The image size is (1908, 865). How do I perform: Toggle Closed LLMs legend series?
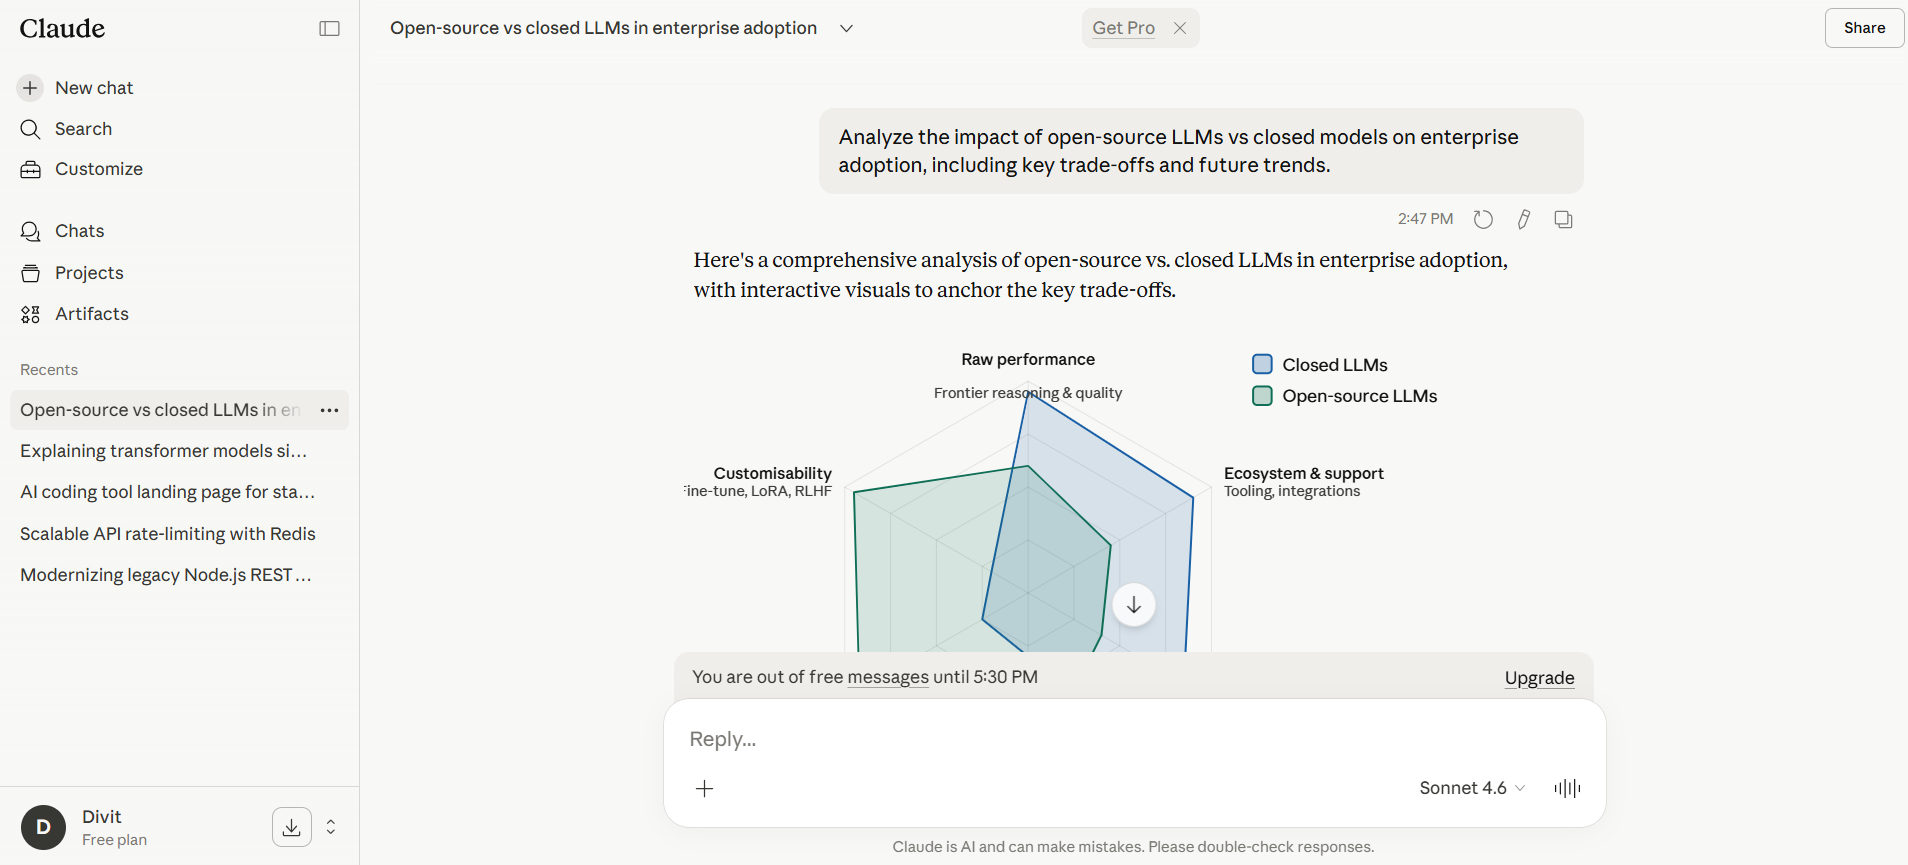(1319, 365)
